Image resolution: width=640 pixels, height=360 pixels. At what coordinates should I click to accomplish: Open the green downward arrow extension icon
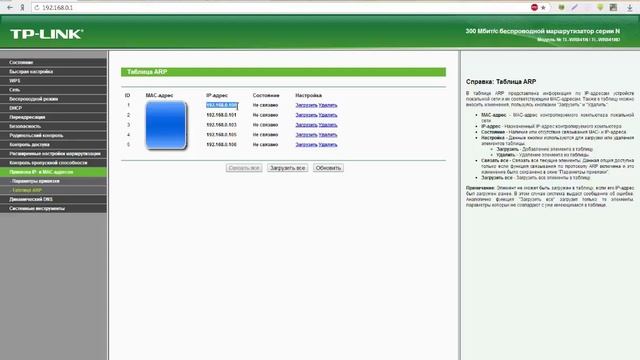click(x=600, y=7)
